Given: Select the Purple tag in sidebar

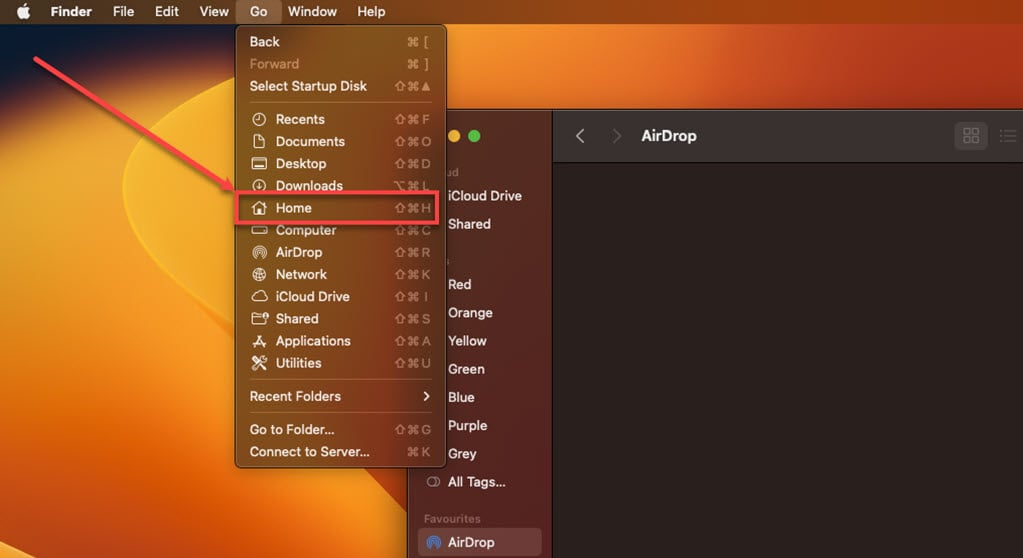Looking at the screenshot, I should point(467,426).
